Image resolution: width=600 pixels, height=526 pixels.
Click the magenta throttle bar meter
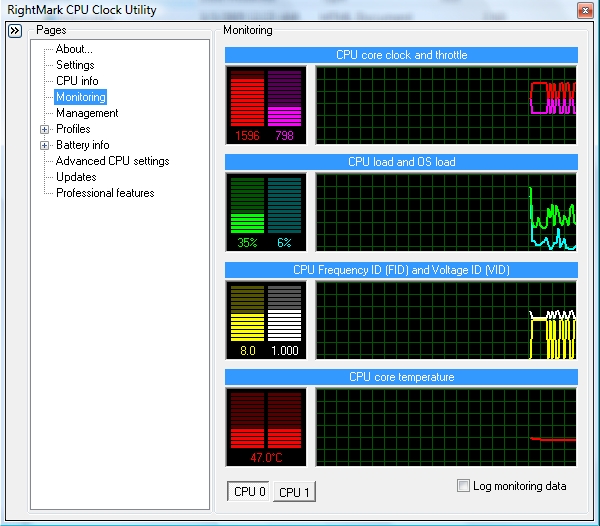[x=284, y=98]
